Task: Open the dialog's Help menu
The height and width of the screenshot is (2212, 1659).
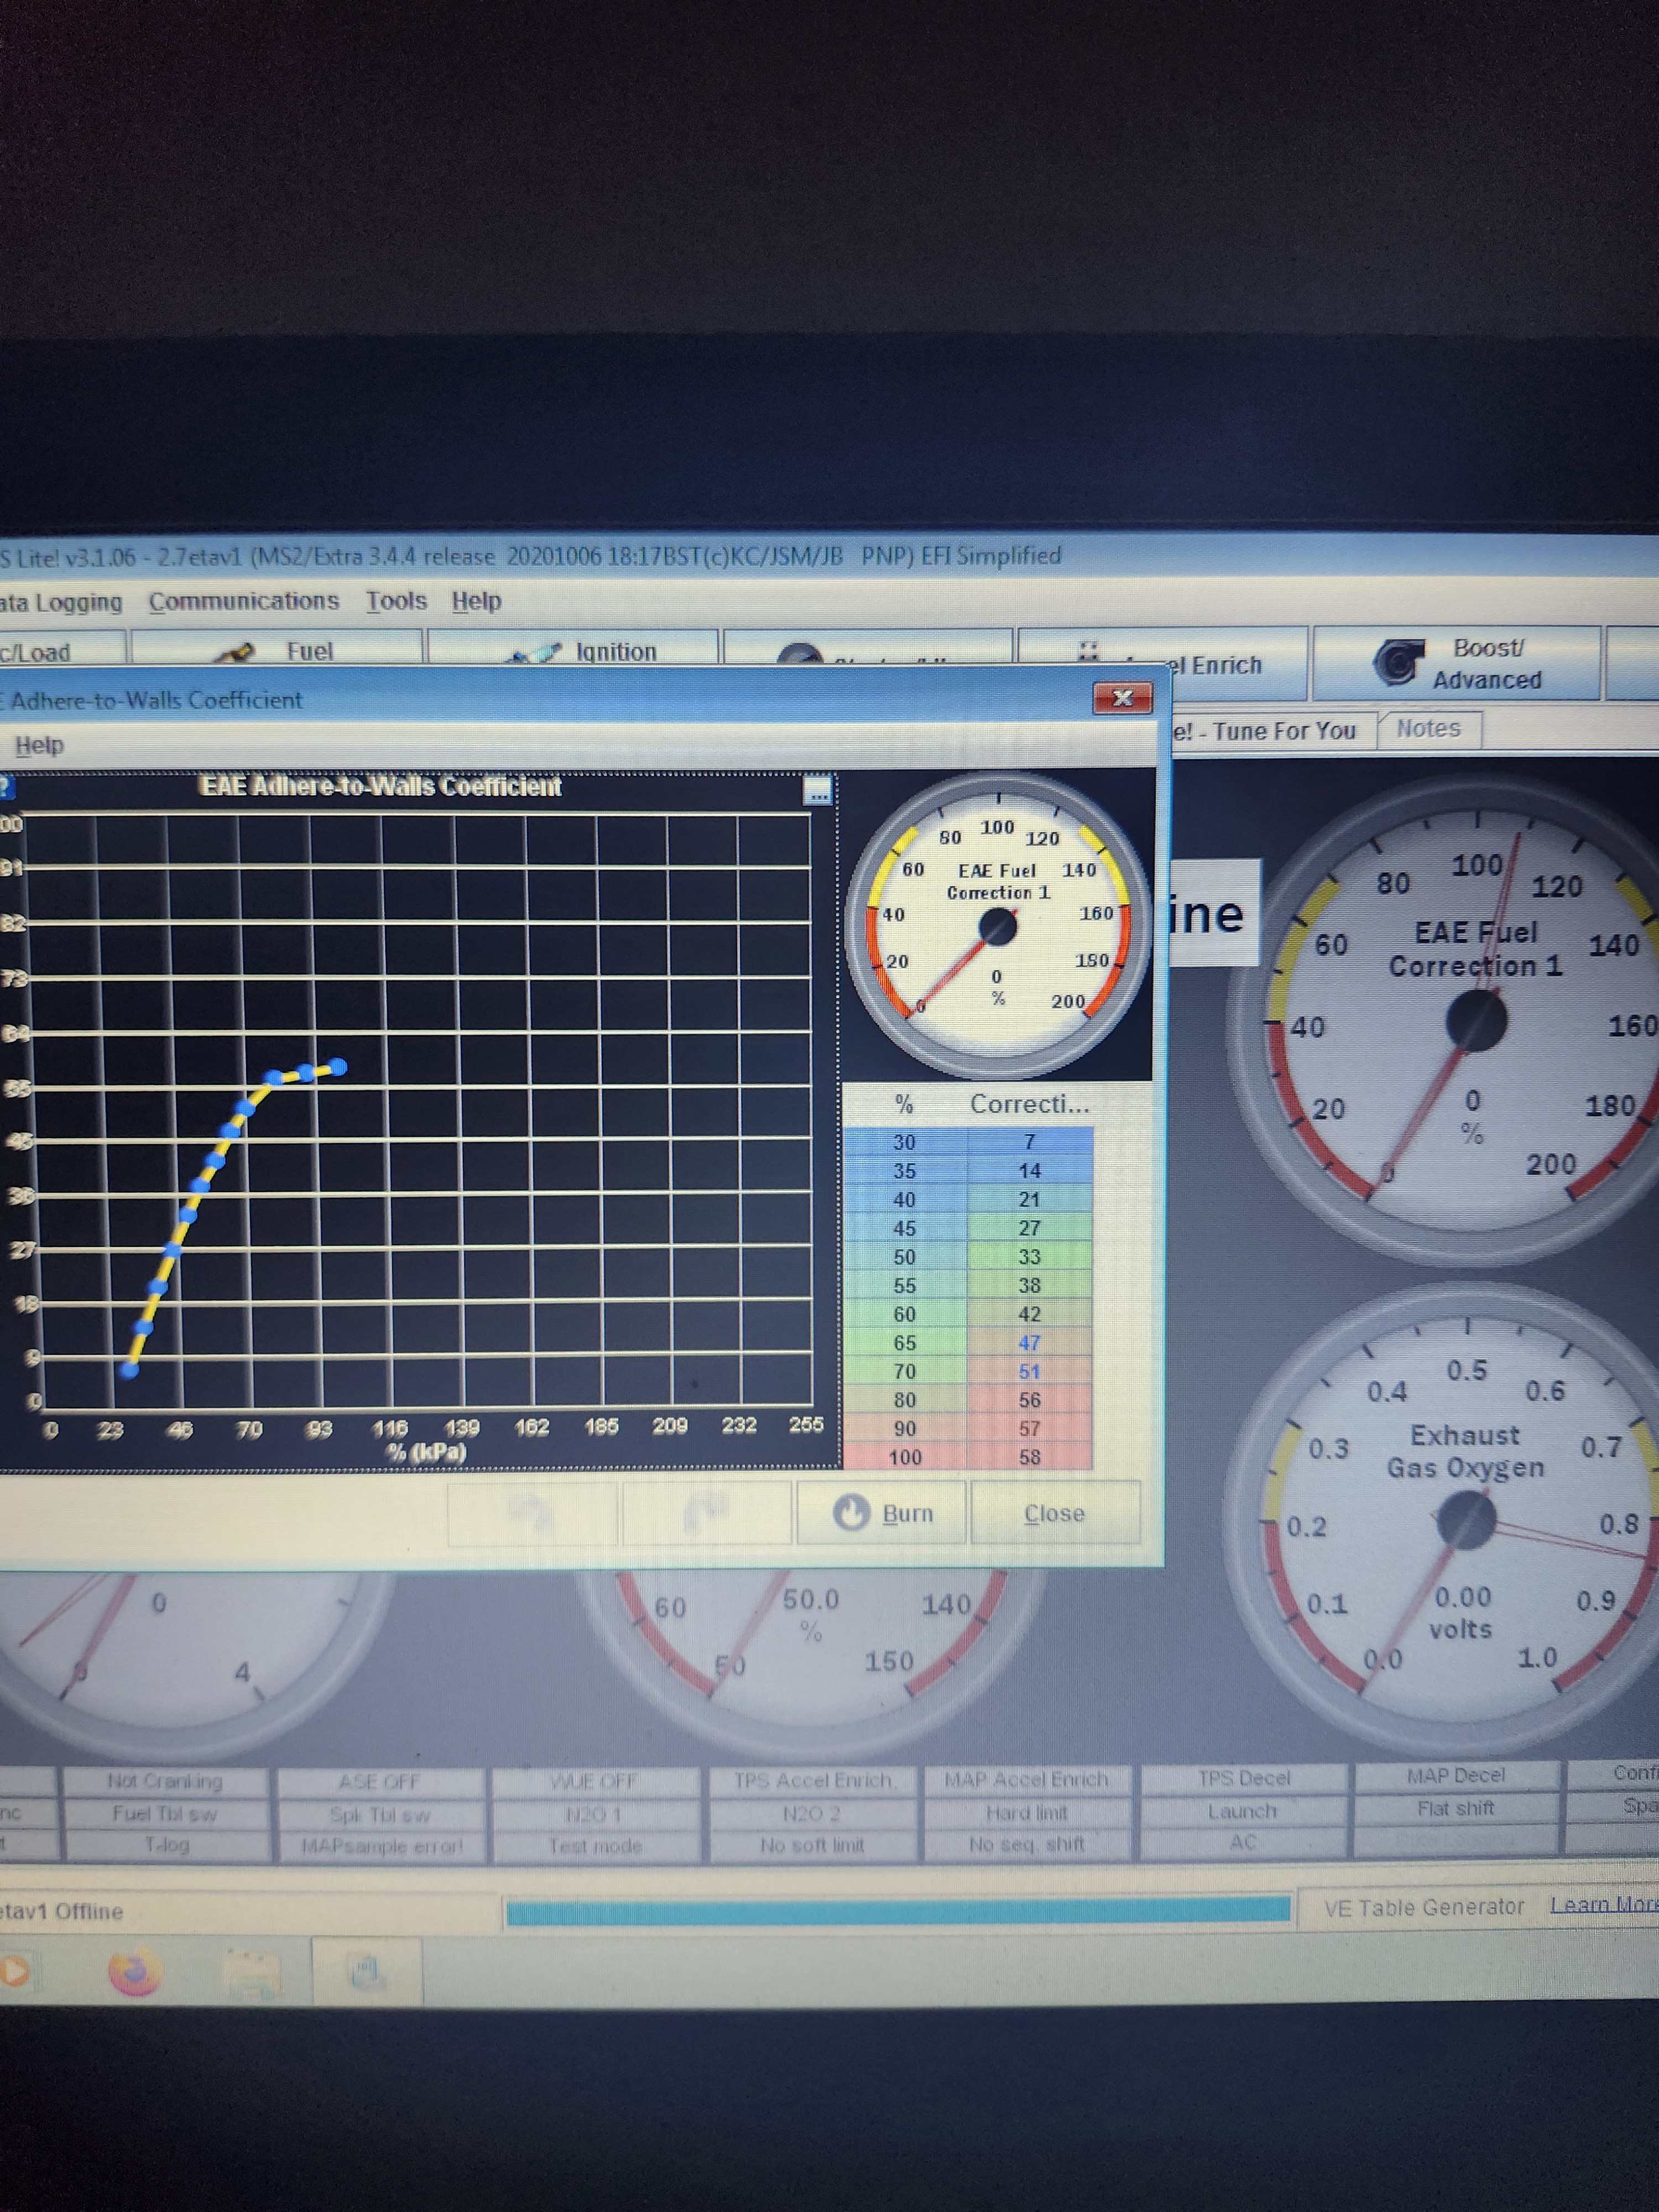Action: pos(39,745)
